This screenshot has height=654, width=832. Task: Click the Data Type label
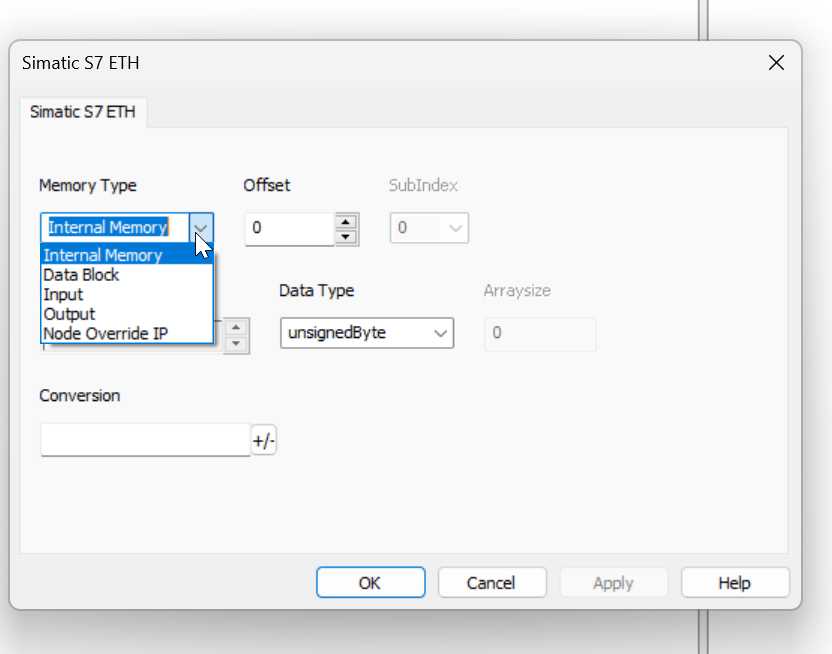tap(317, 291)
